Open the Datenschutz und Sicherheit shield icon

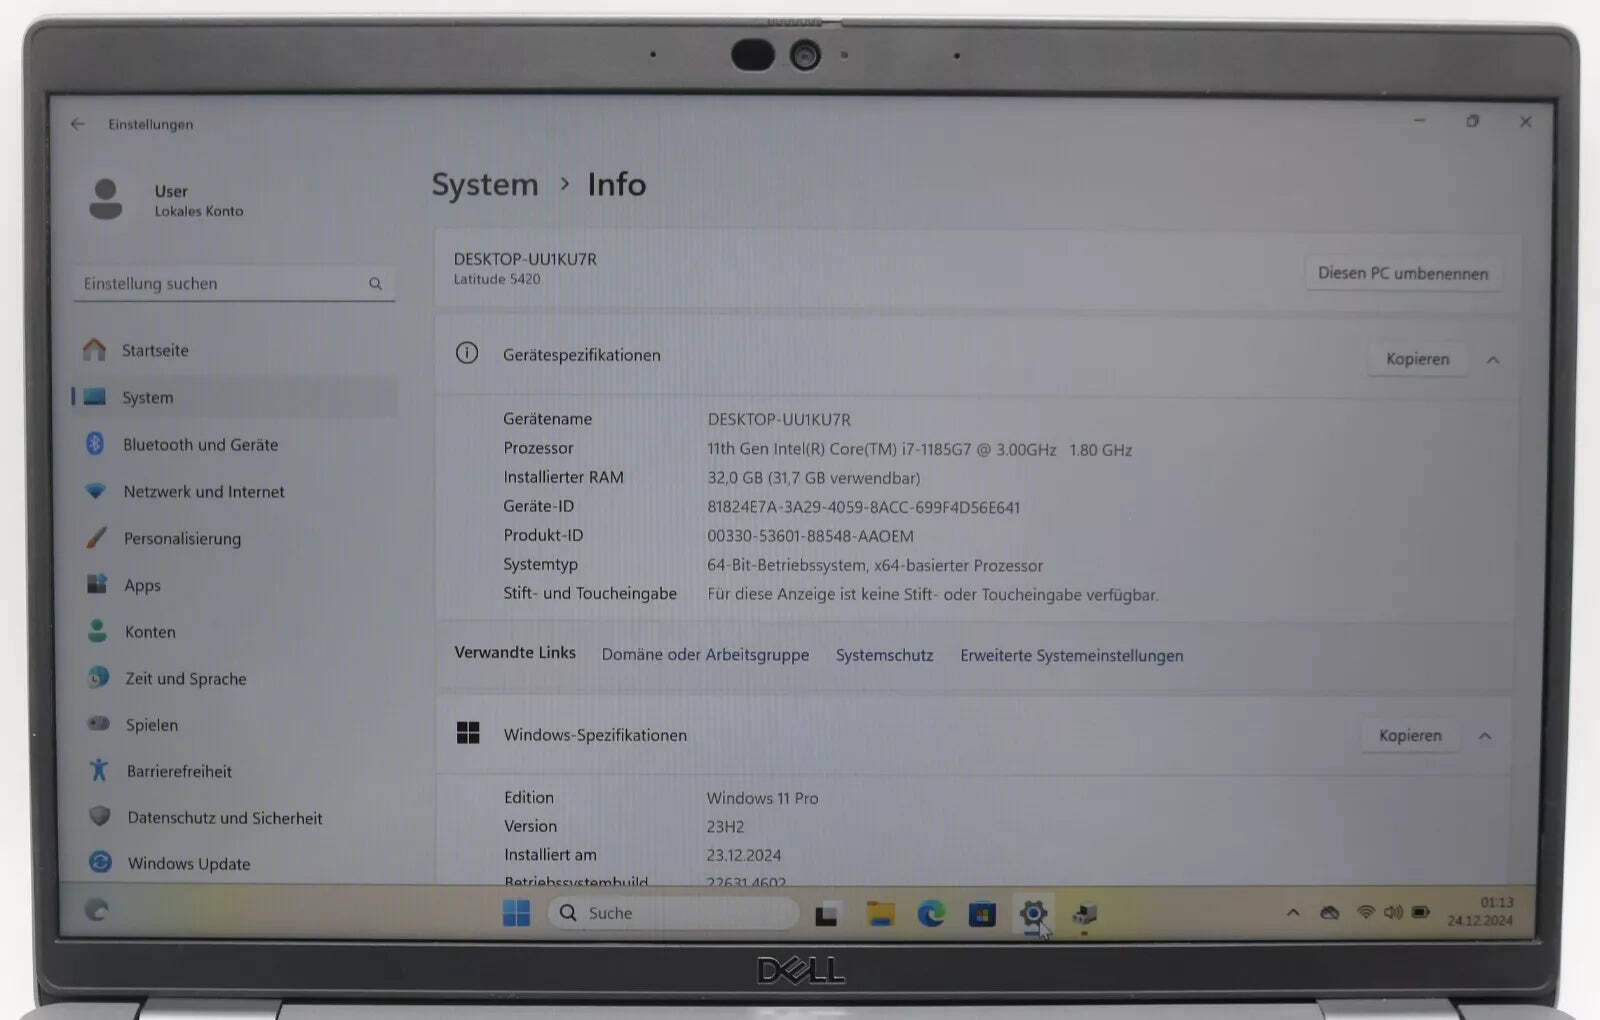tap(100, 816)
